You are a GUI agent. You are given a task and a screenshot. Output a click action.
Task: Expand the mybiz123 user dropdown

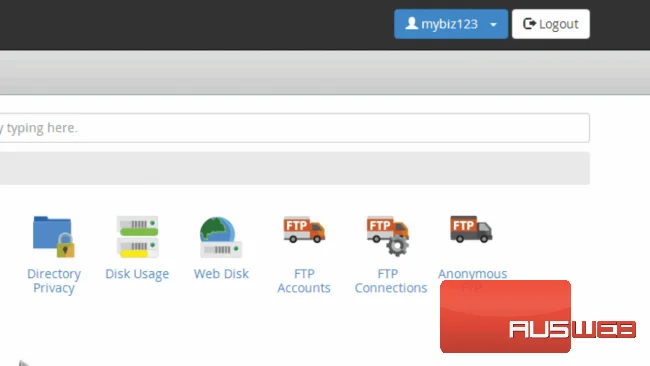(451, 24)
